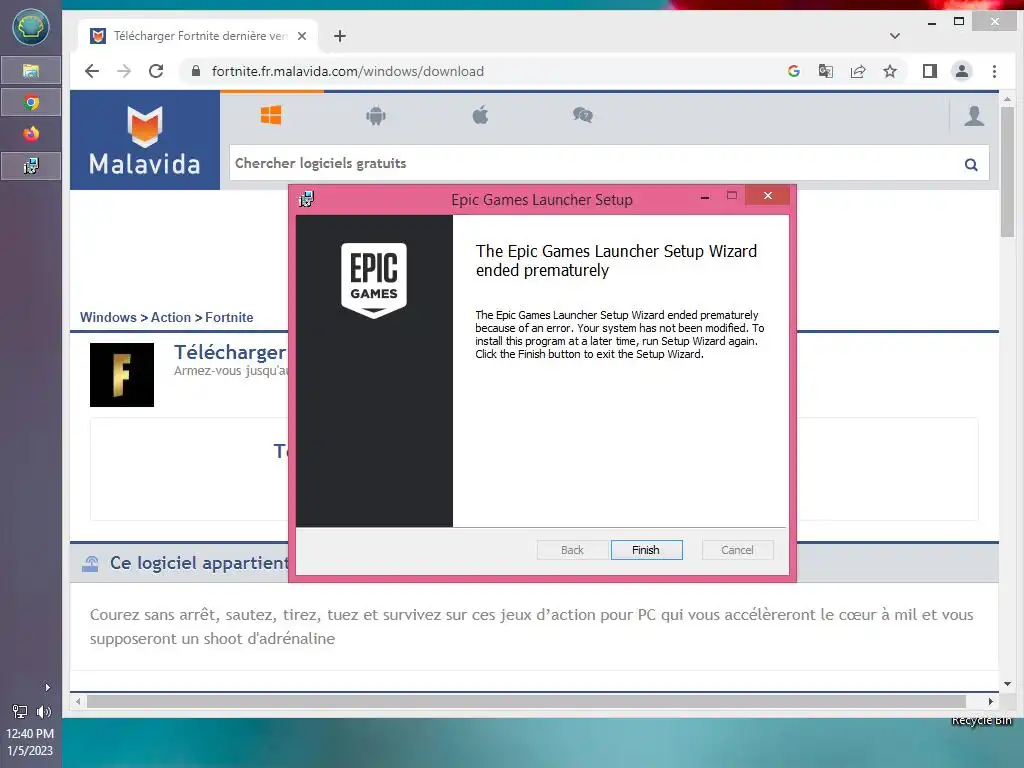
Task: Open Chrome three-dot menu
Action: [x=994, y=71]
